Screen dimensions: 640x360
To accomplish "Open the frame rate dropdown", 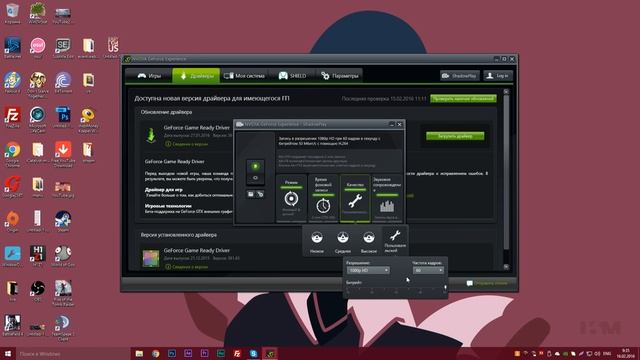I will [428, 270].
